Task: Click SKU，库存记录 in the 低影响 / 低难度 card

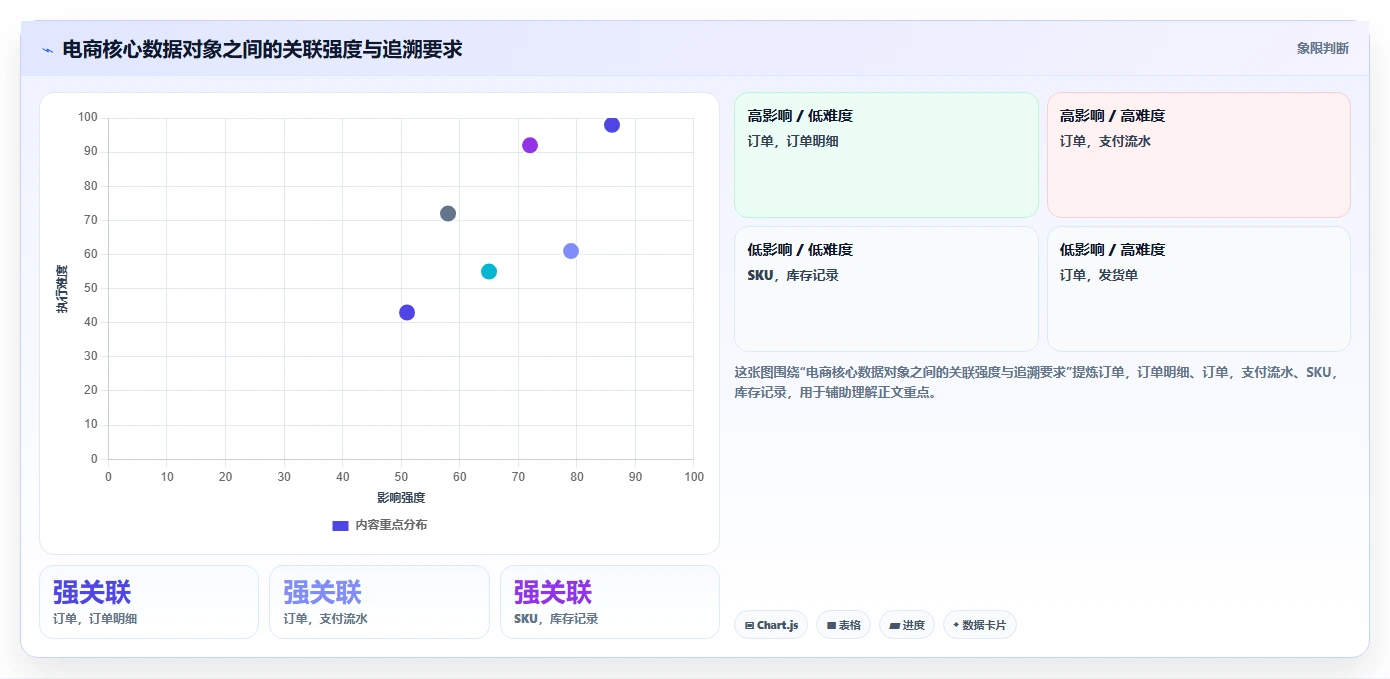Action: pyautogui.click(x=793, y=275)
